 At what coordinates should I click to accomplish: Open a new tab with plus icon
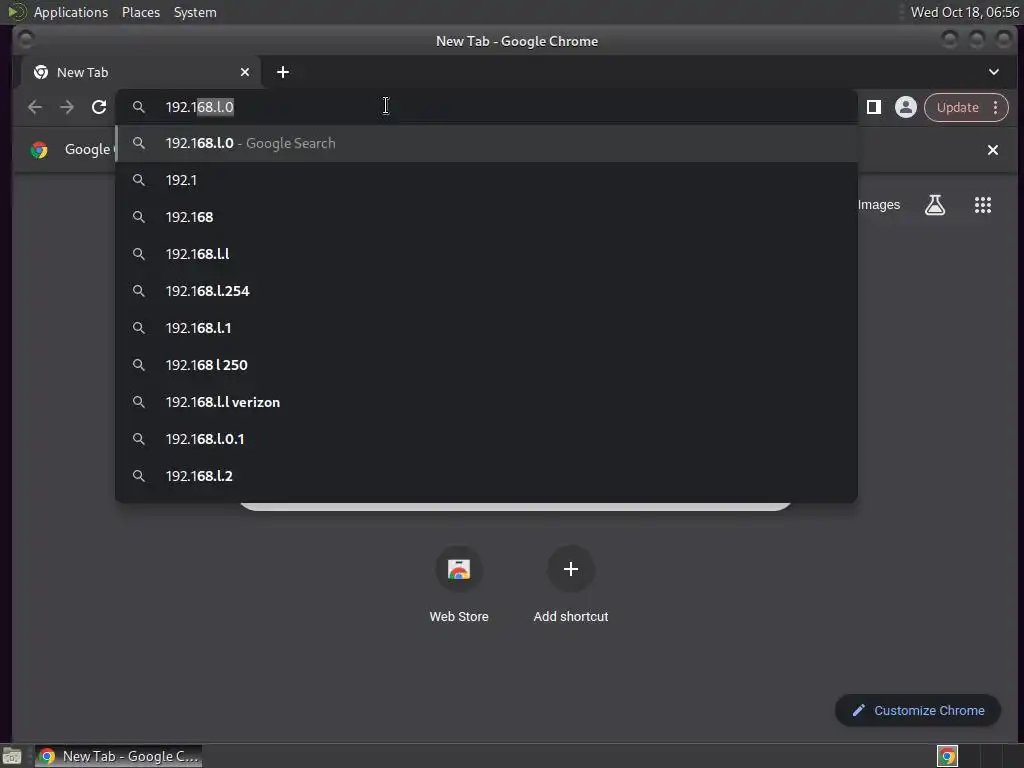point(283,72)
